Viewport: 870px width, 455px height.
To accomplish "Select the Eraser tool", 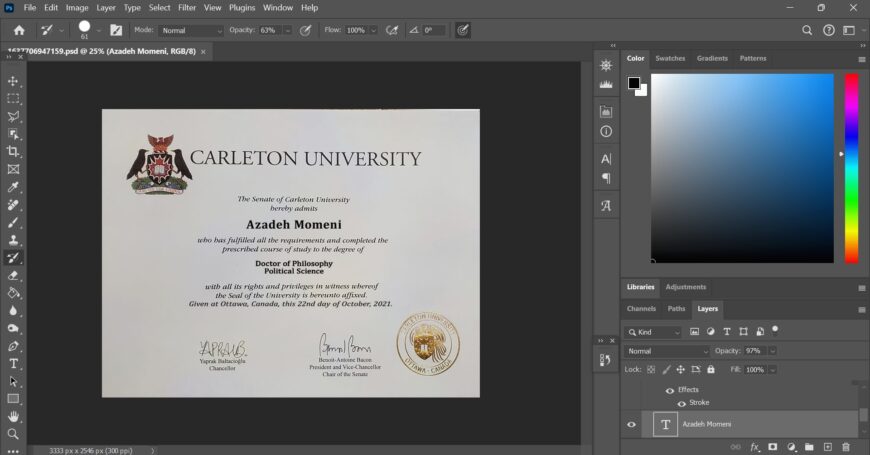I will click(13, 275).
